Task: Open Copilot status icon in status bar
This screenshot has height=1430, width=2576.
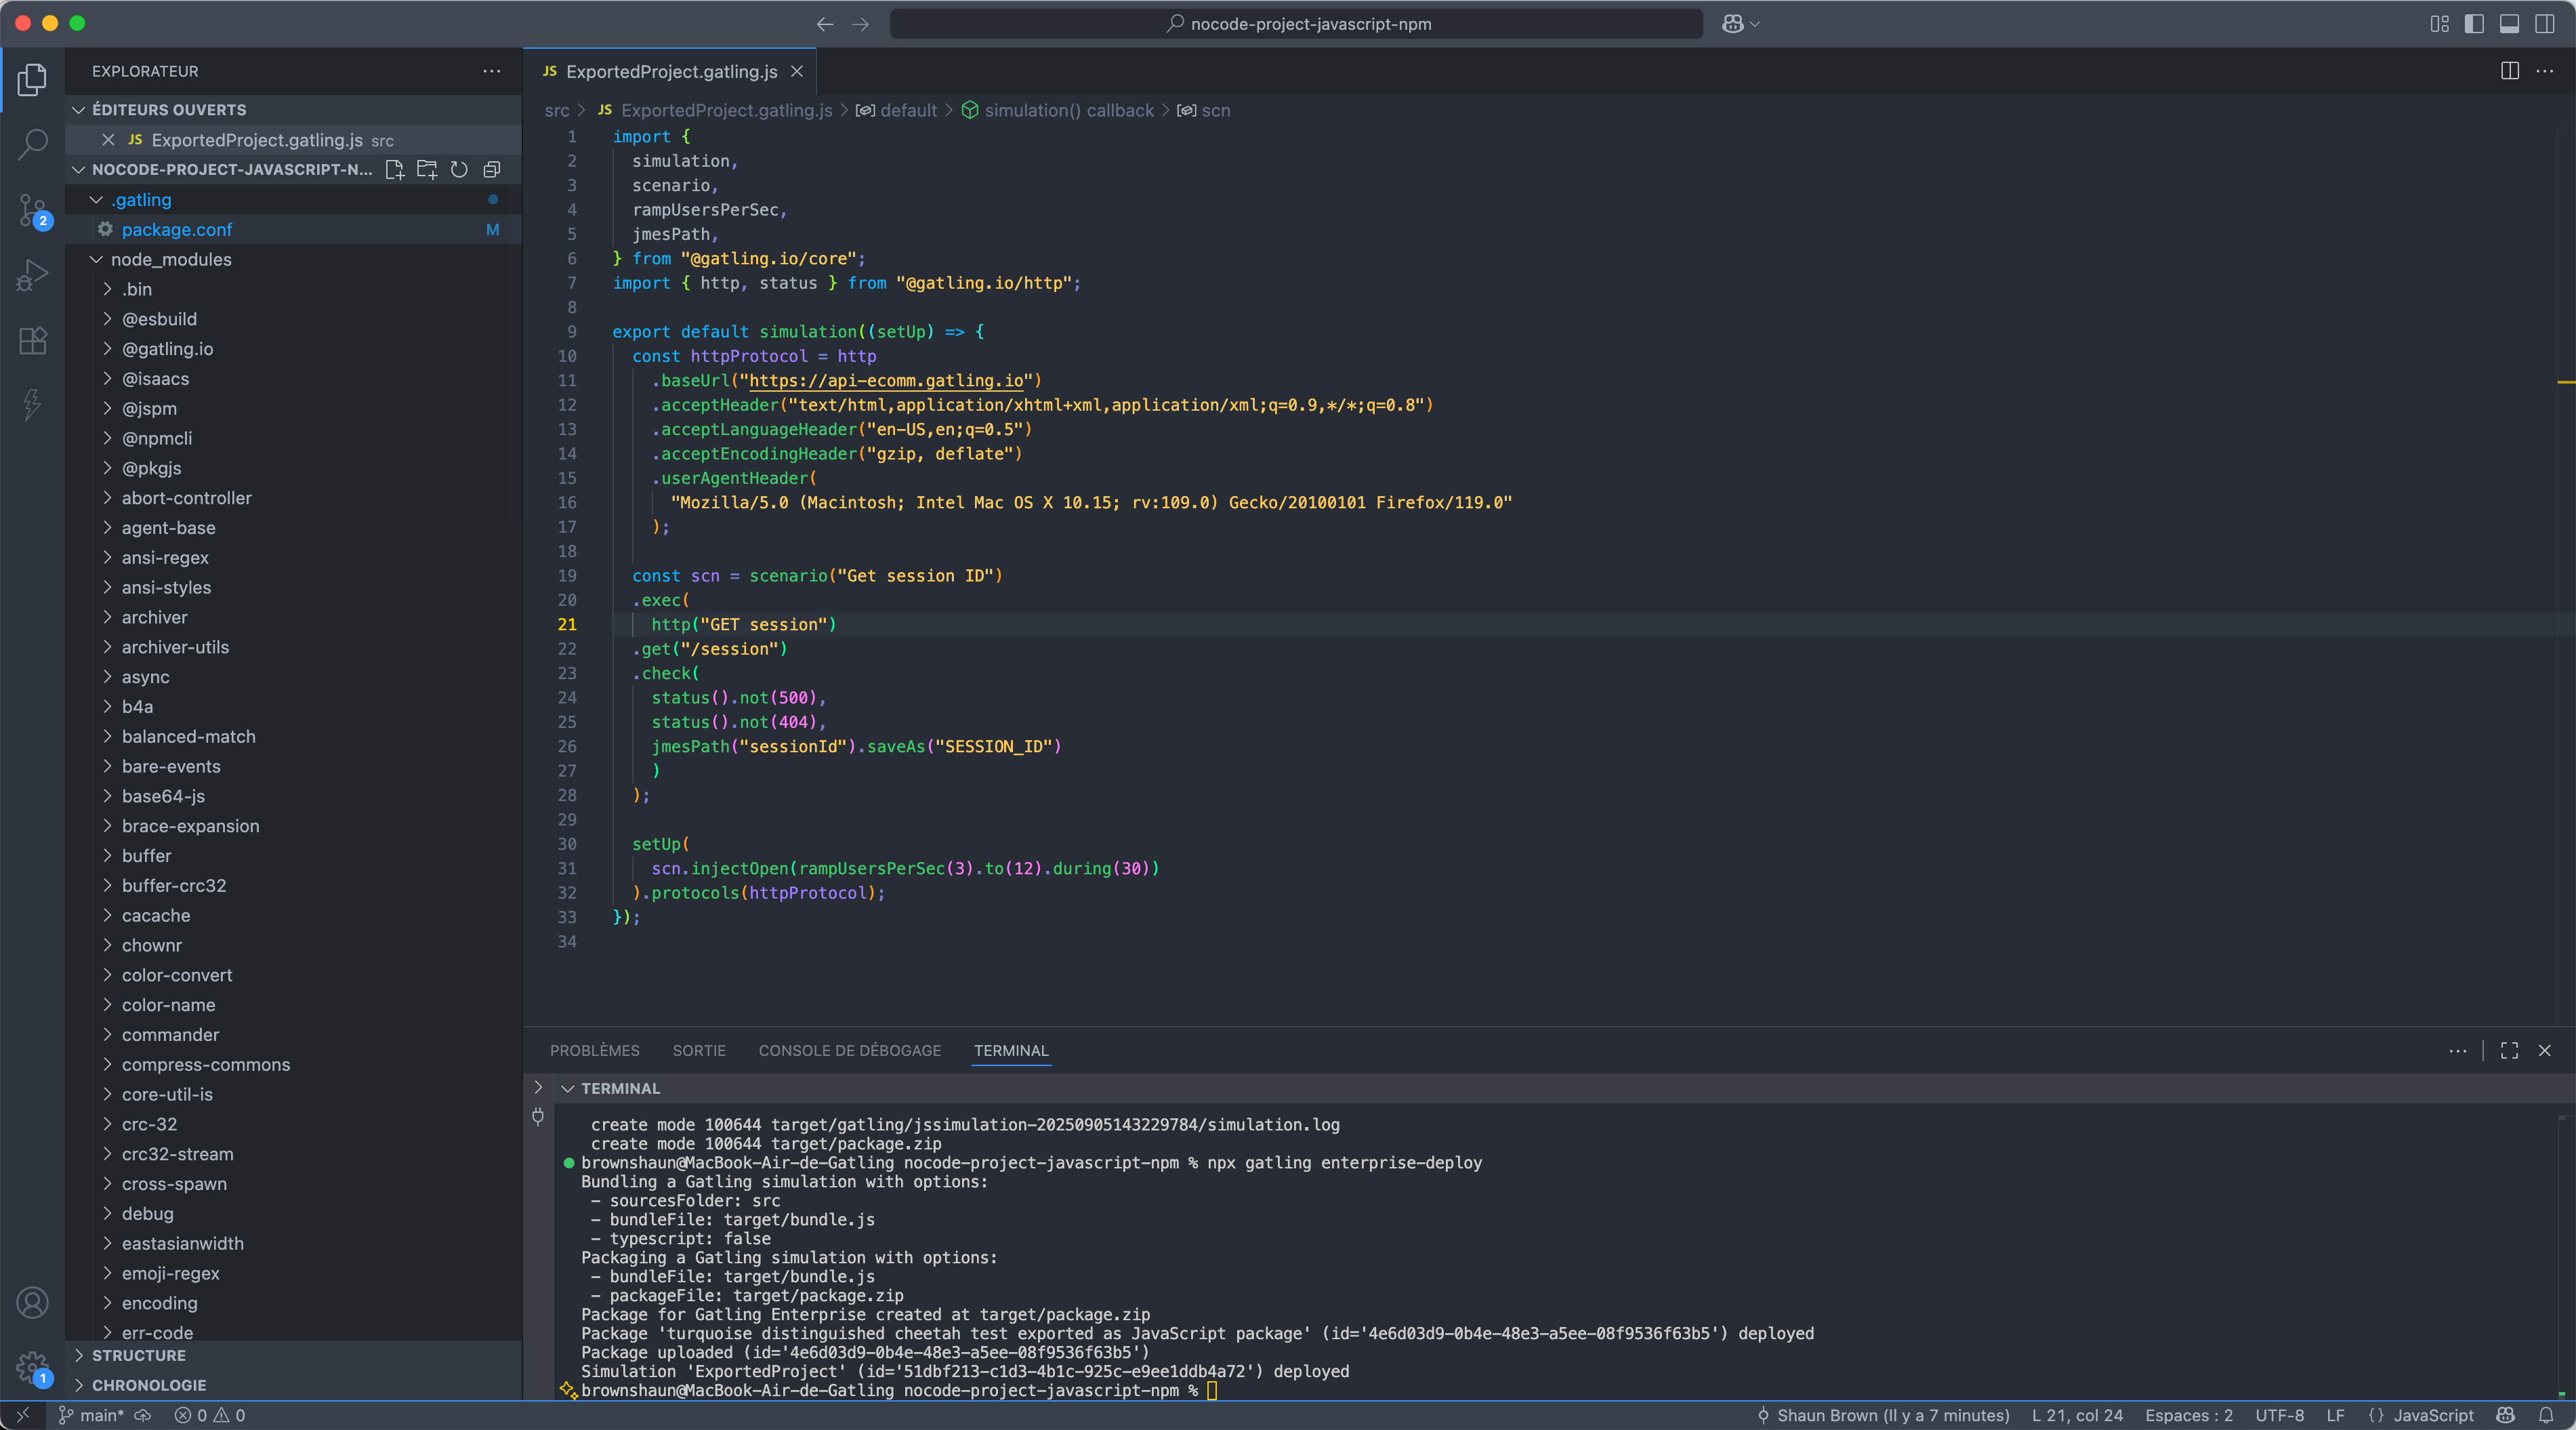Action: 2504,1415
